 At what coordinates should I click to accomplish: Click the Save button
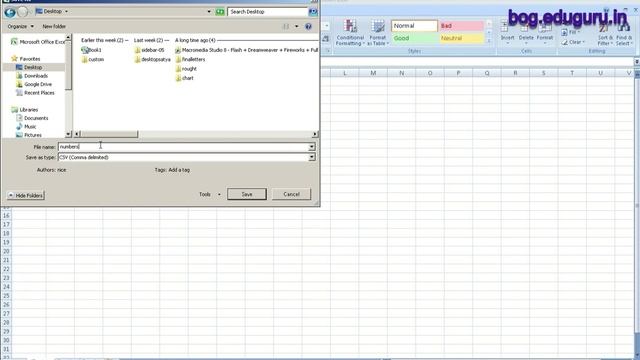tap(247, 194)
